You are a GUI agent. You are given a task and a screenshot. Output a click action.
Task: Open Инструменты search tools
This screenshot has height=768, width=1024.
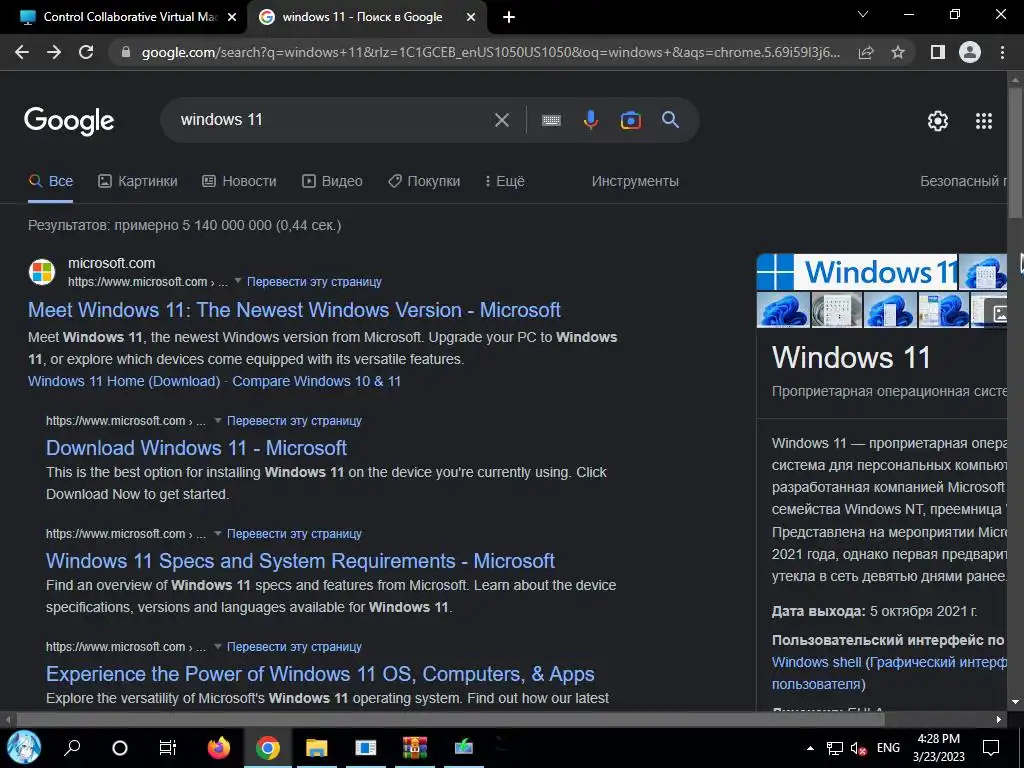tap(635, 181)
